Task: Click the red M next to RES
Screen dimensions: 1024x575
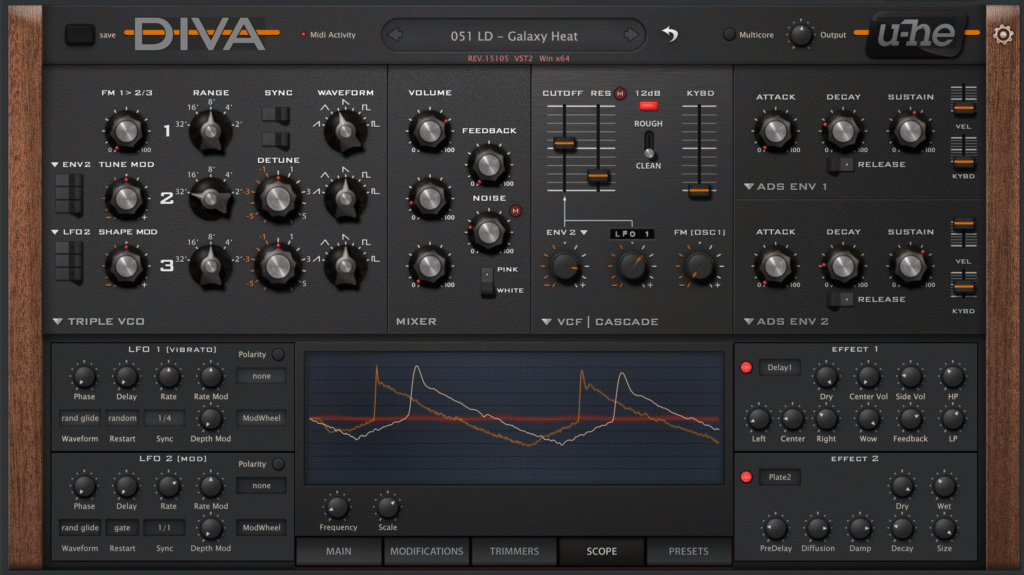Action: point(620,93)
